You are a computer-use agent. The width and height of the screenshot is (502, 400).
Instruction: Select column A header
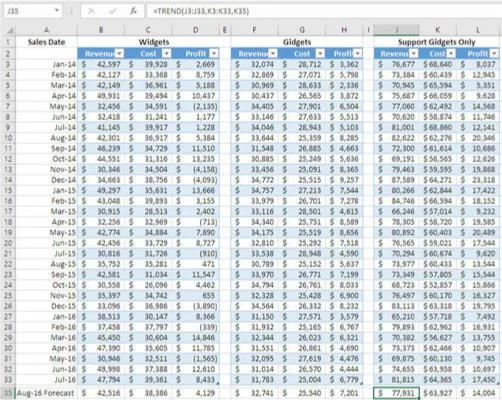click(46, 30)
